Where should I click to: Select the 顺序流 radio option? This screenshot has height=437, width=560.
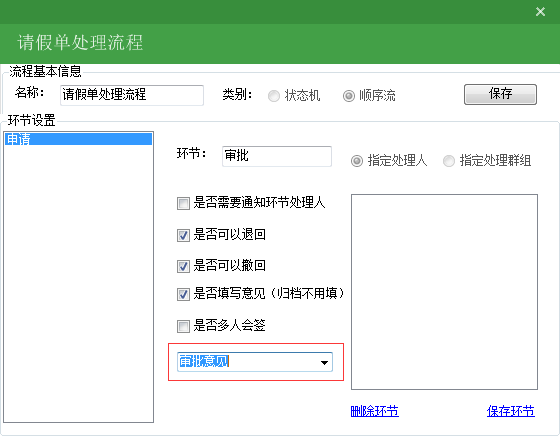(349, 96)
